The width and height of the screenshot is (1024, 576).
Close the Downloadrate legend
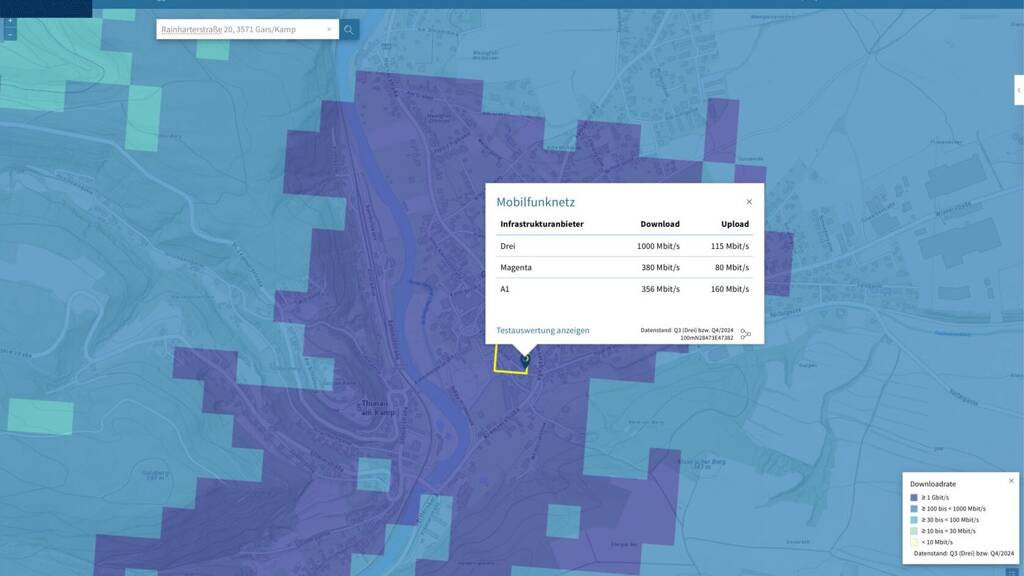click(x=1010, y=481)
